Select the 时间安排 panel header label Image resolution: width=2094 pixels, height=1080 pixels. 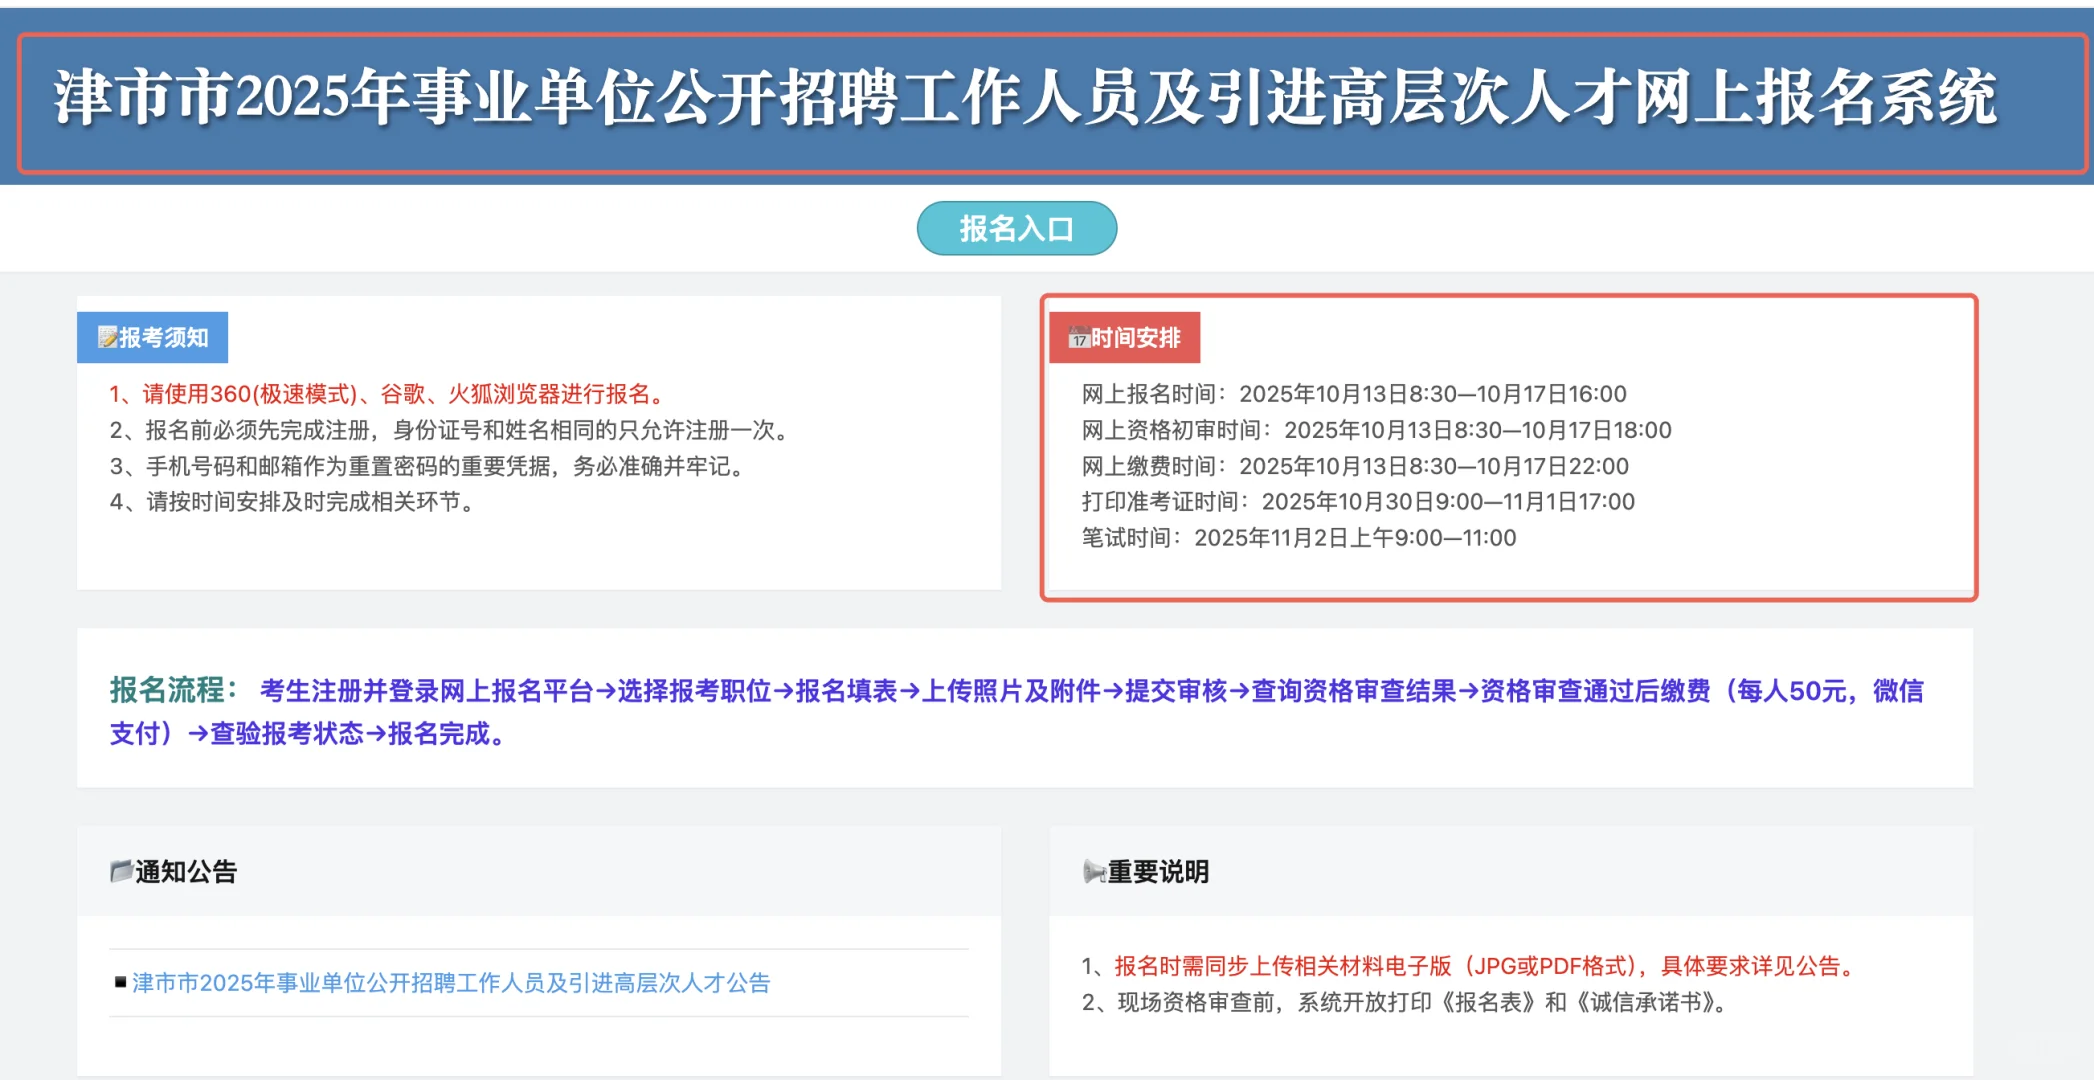tap(1140, 337)
